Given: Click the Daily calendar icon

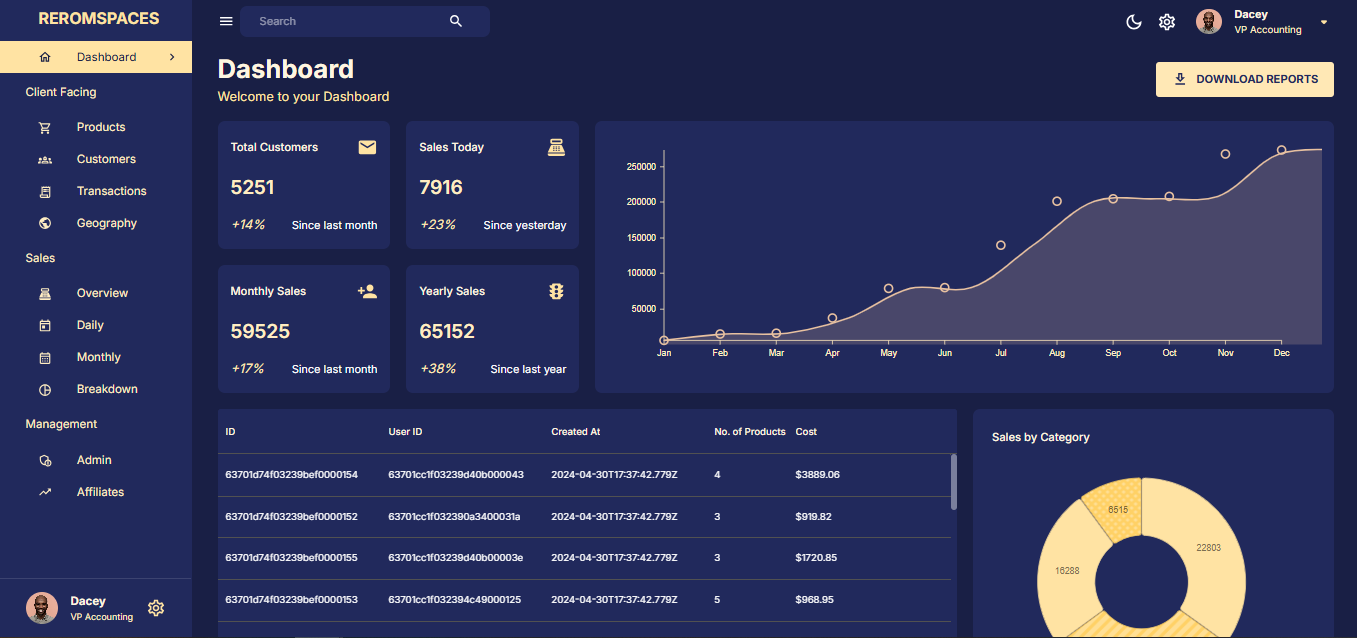Looking at the screenshot, I should (x=45, y=325).
